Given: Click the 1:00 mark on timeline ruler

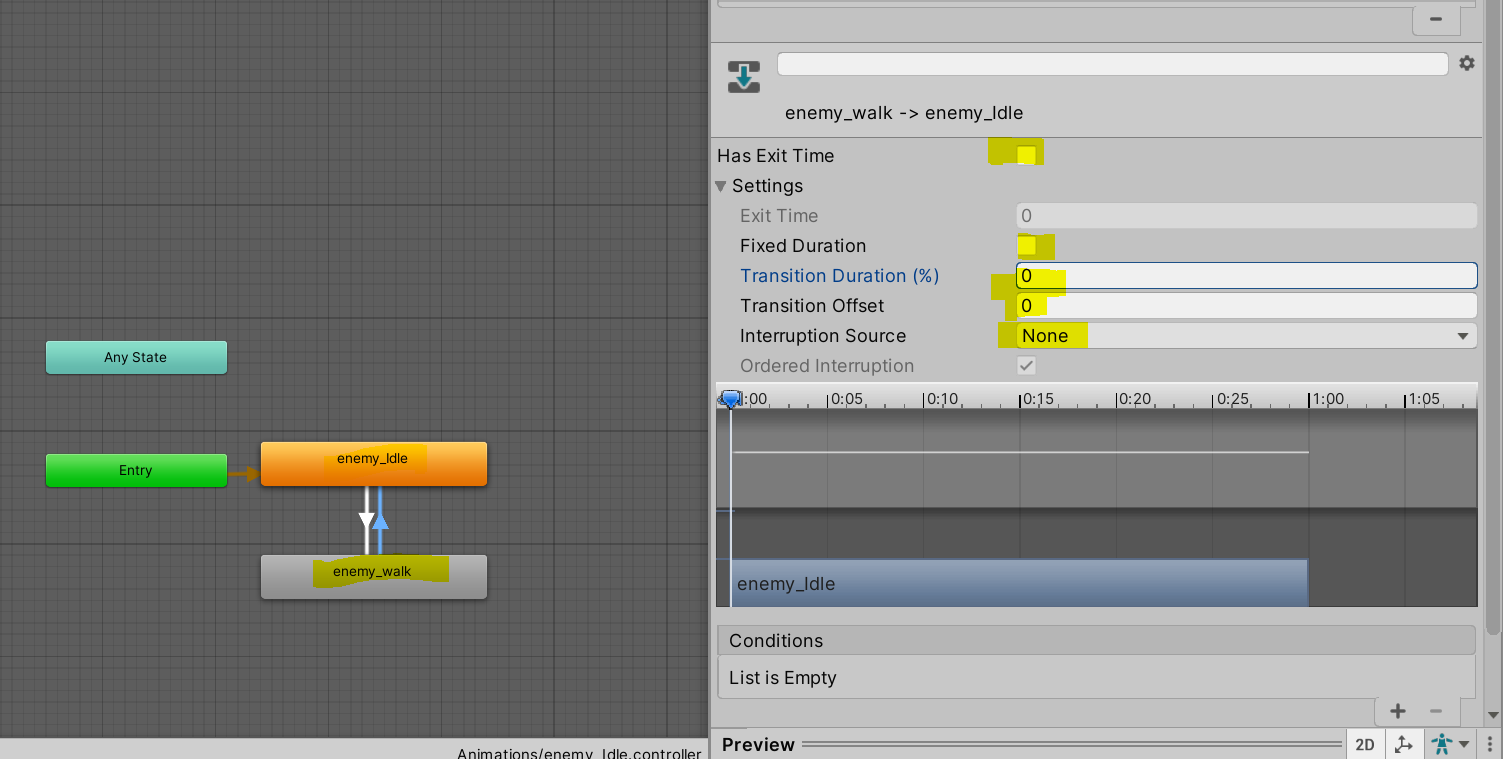Looking at the screenshot, I should click(1328, 399).
